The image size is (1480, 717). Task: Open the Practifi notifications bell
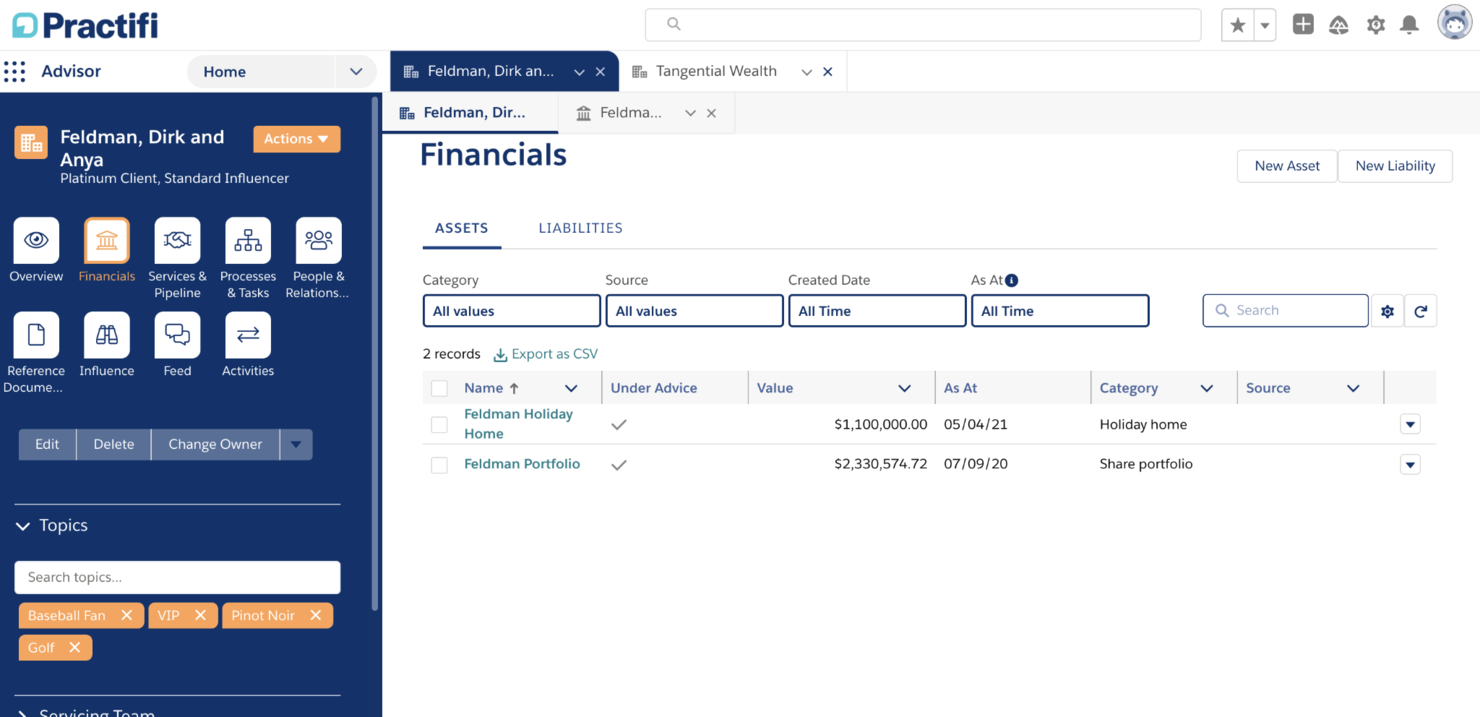pos(1410,24)
